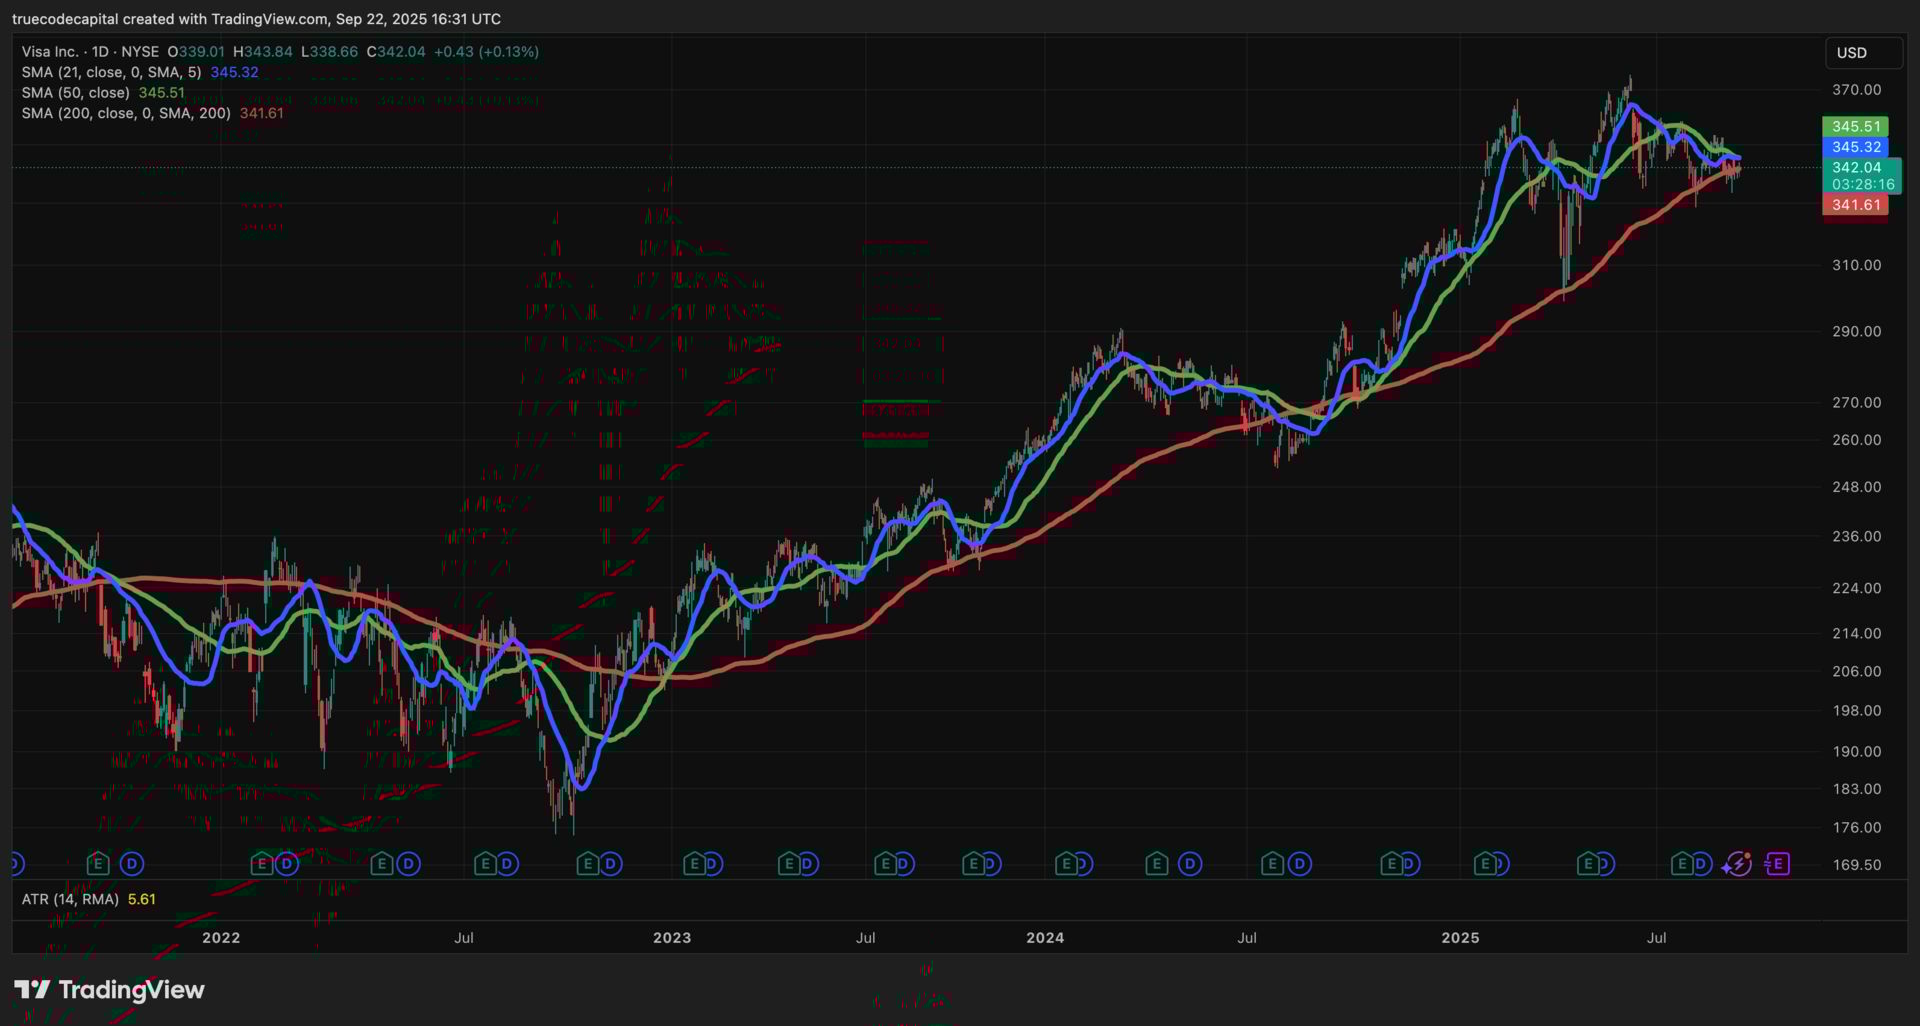Click the dividend marker just after the 2023 label
The image size is (1920, 1026).
coord(711,863)
